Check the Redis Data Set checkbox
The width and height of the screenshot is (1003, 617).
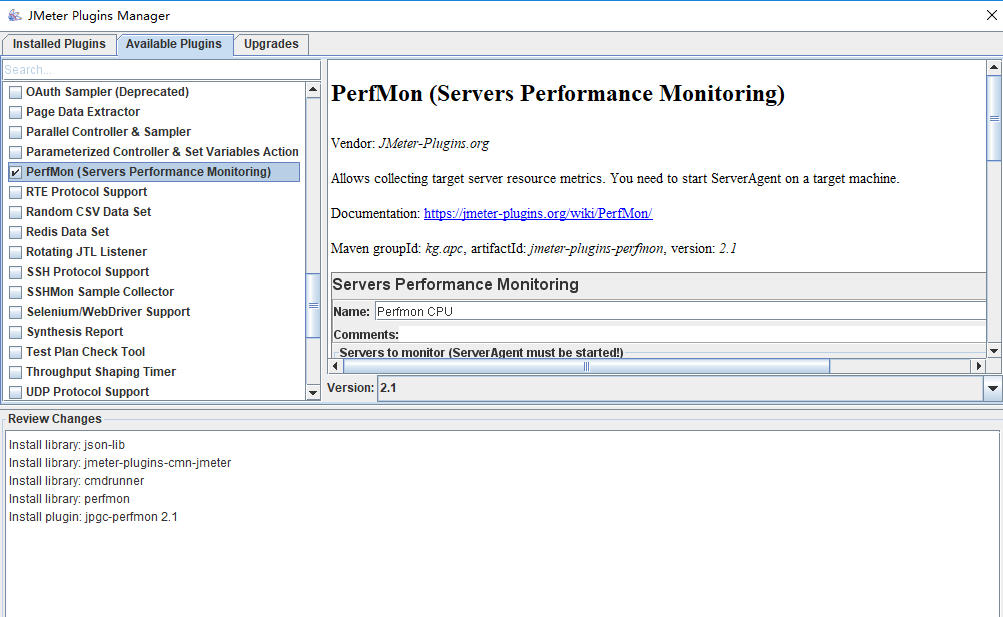point(15,232)
